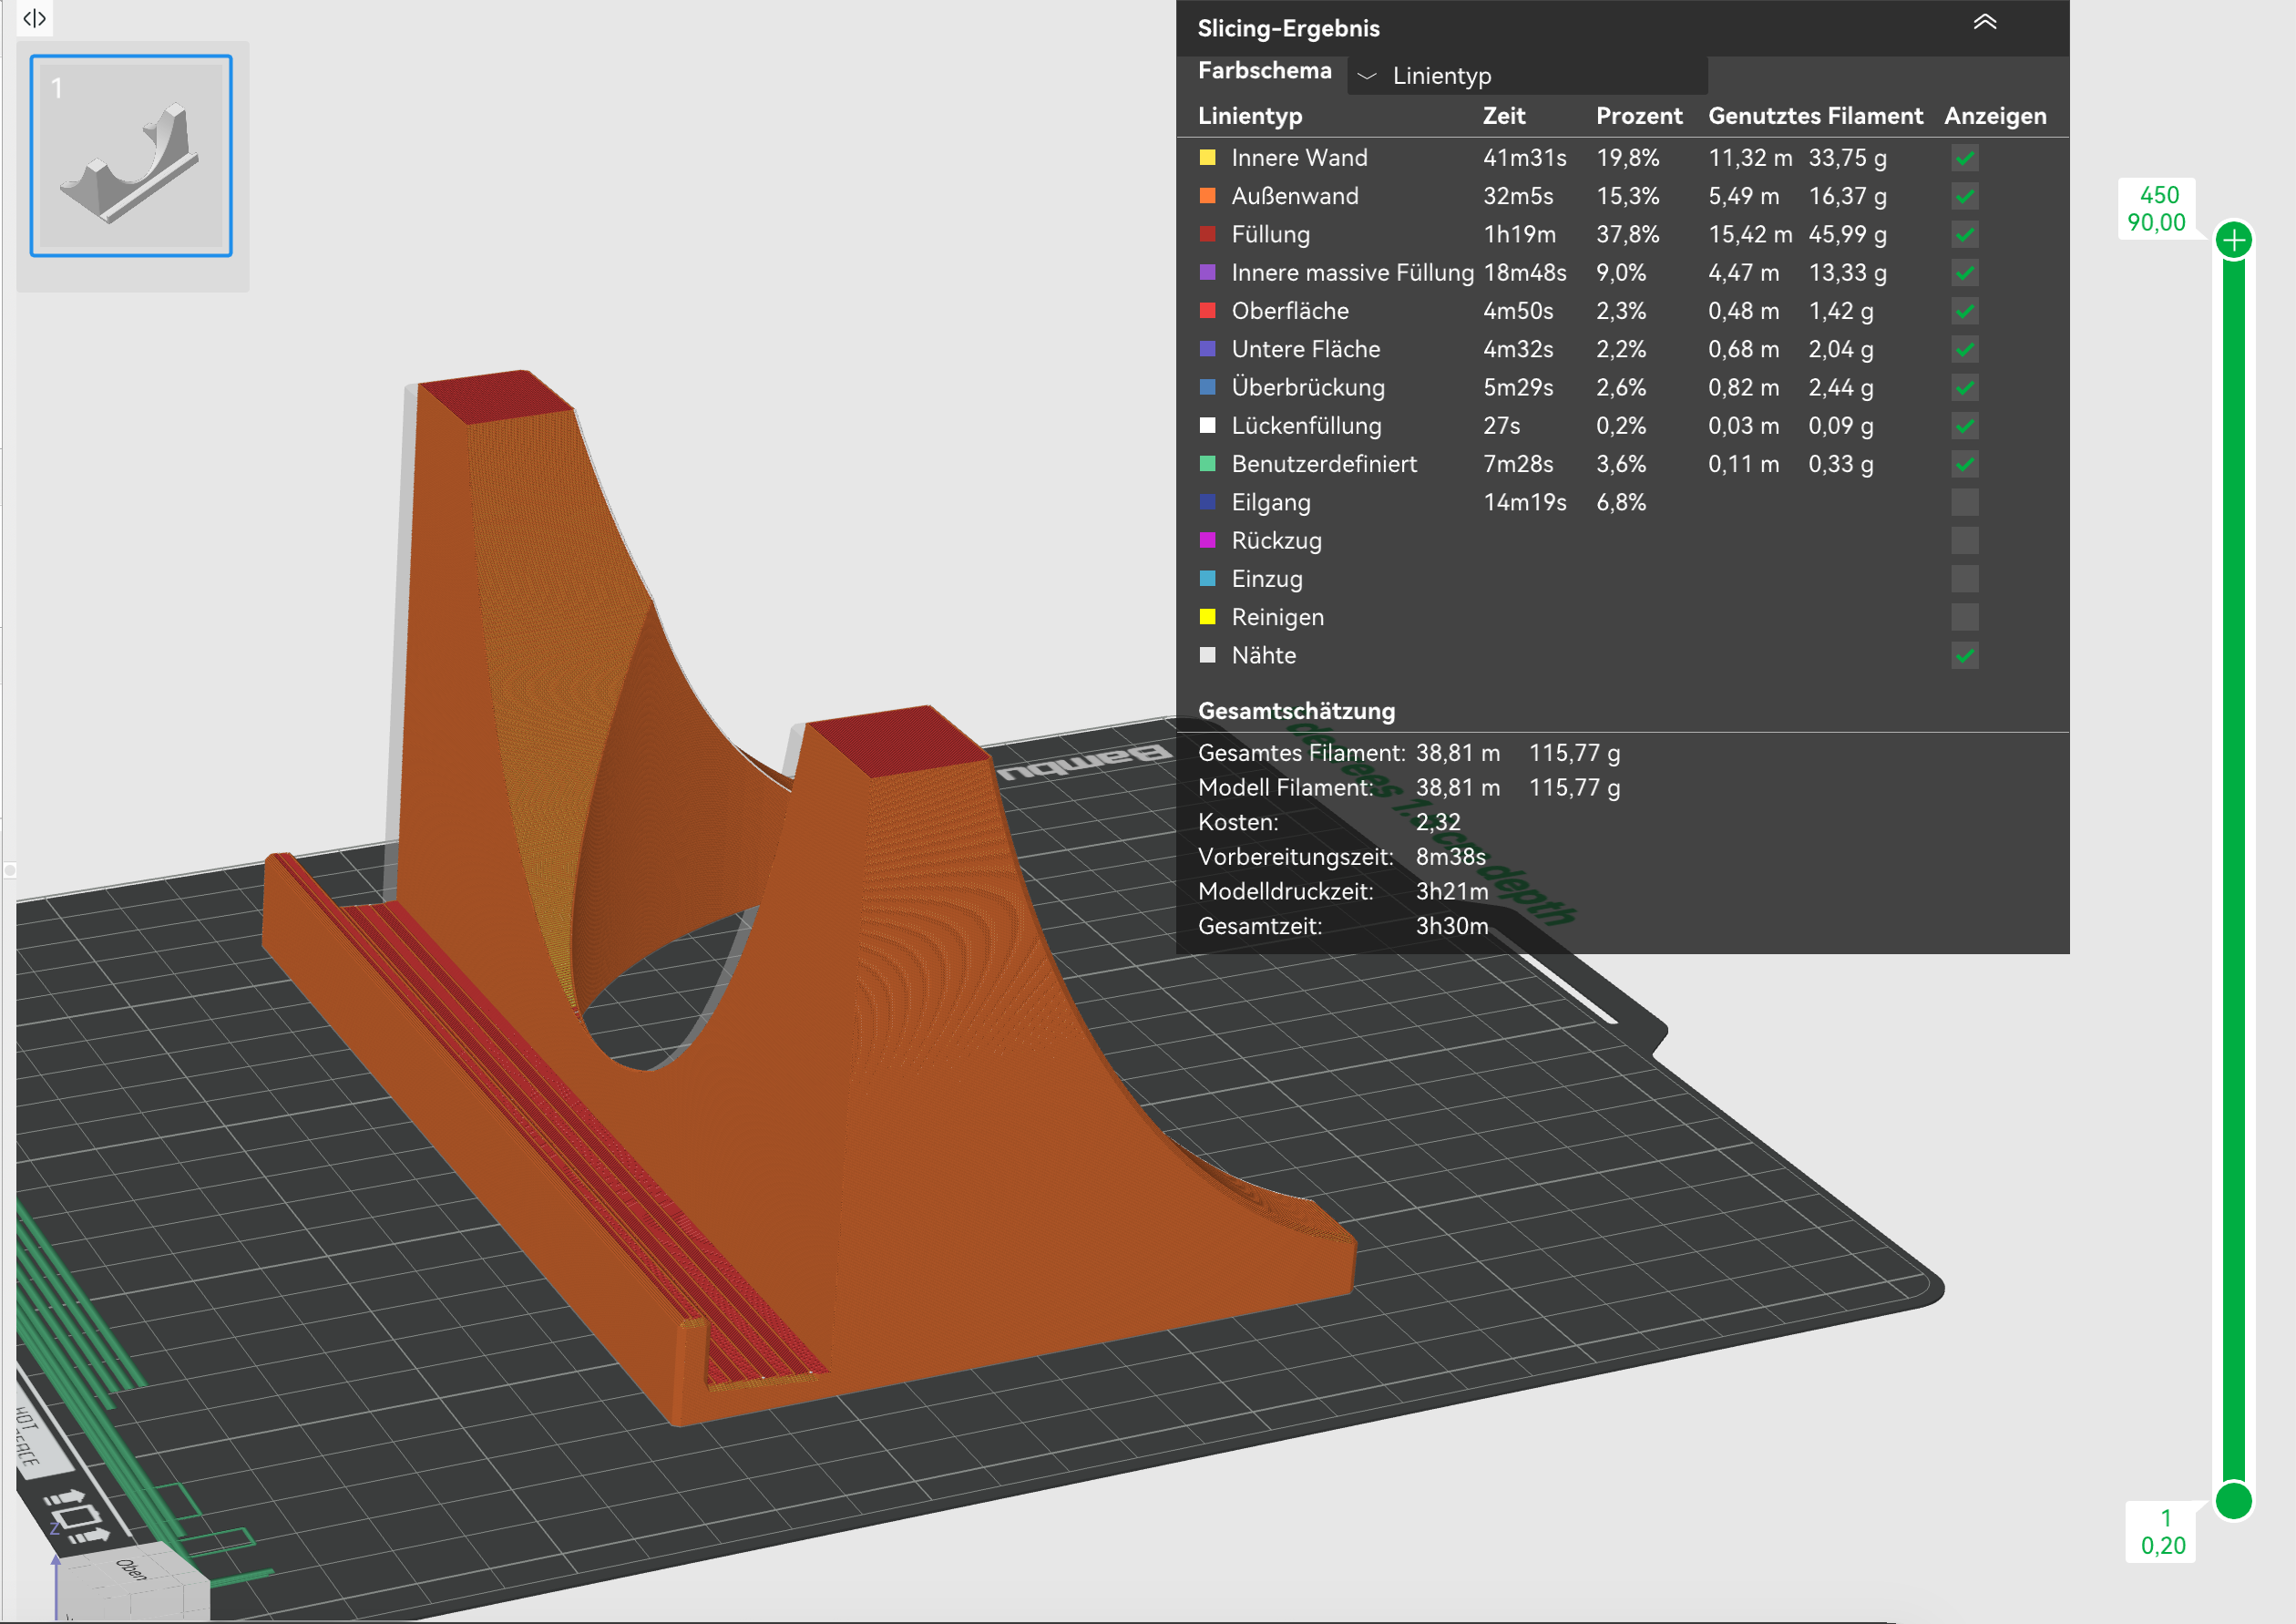
Task: Toggle the Untere Fläche display checkbox
Action: pyautogui.click(x=1964, y=349)
